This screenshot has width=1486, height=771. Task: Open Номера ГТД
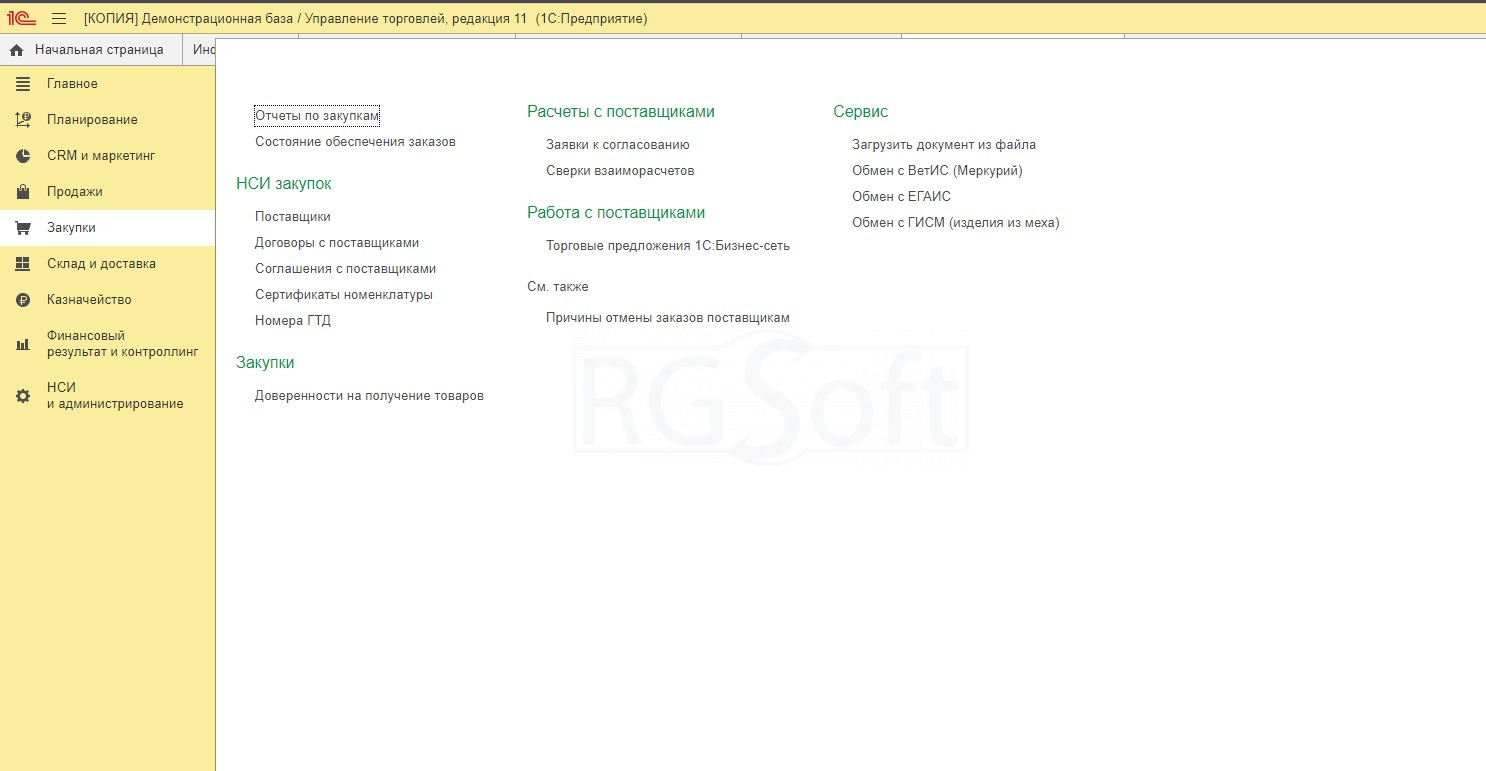pos(293,321)
